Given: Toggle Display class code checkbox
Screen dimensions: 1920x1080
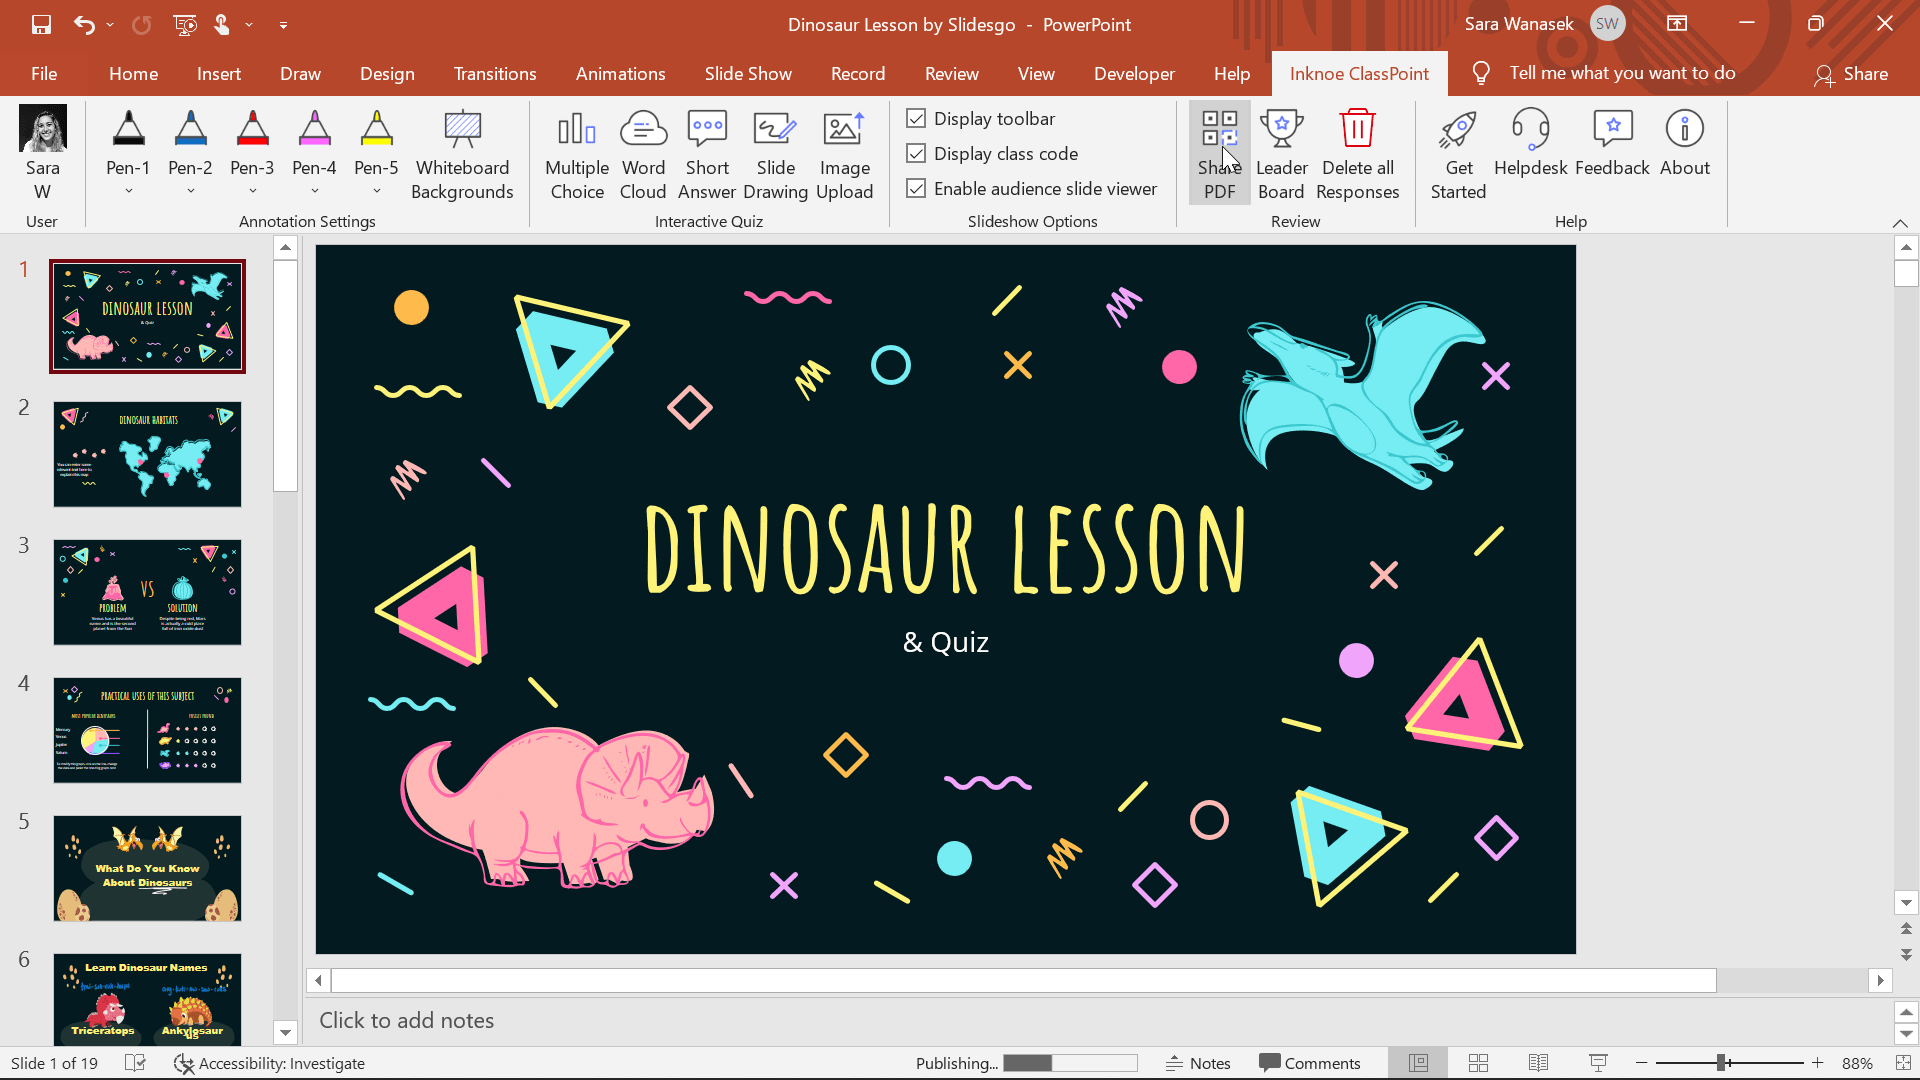Looking at the screenshot, I should 916,153.
